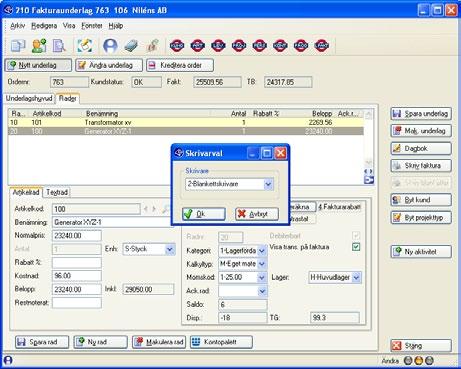Click the Mak. underlag button

pos(421,131)
